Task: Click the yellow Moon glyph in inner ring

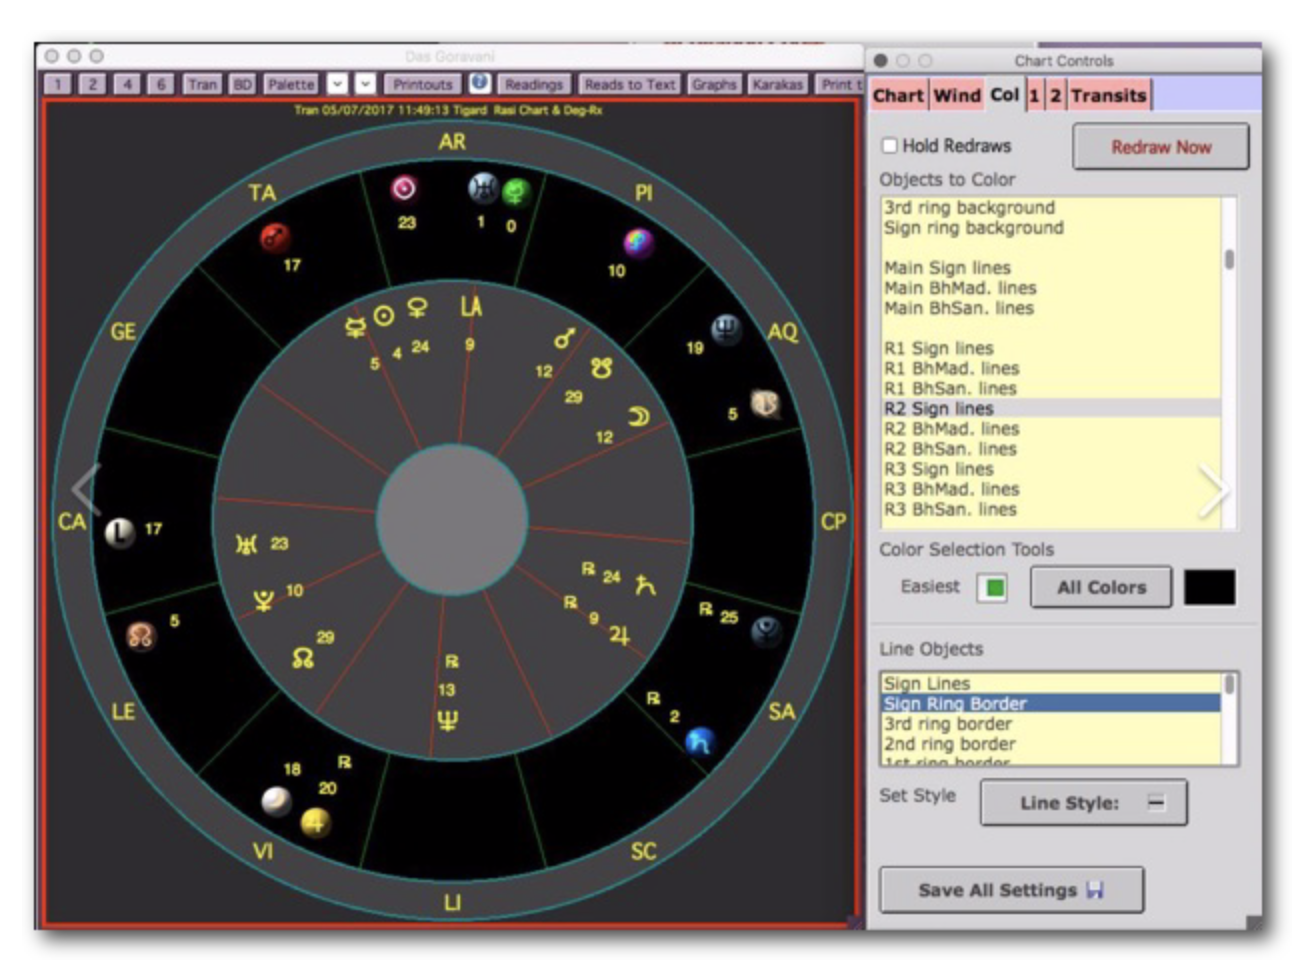Action: [638, 416]
